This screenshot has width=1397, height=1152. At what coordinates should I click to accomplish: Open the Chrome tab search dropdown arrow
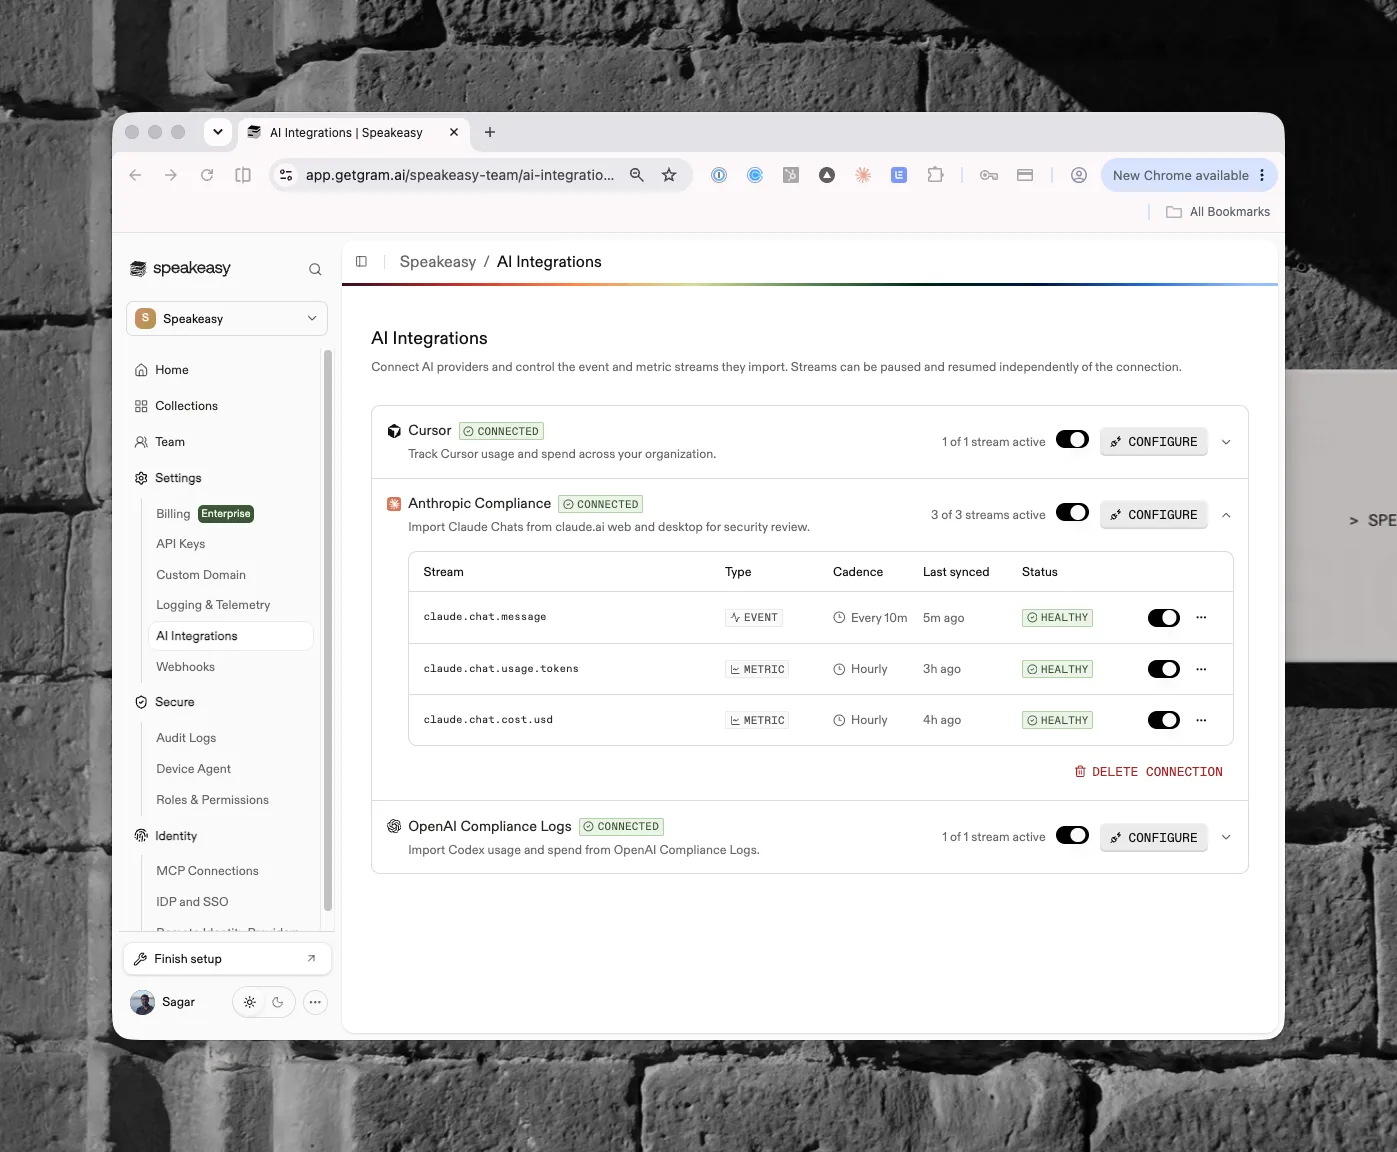218,132
